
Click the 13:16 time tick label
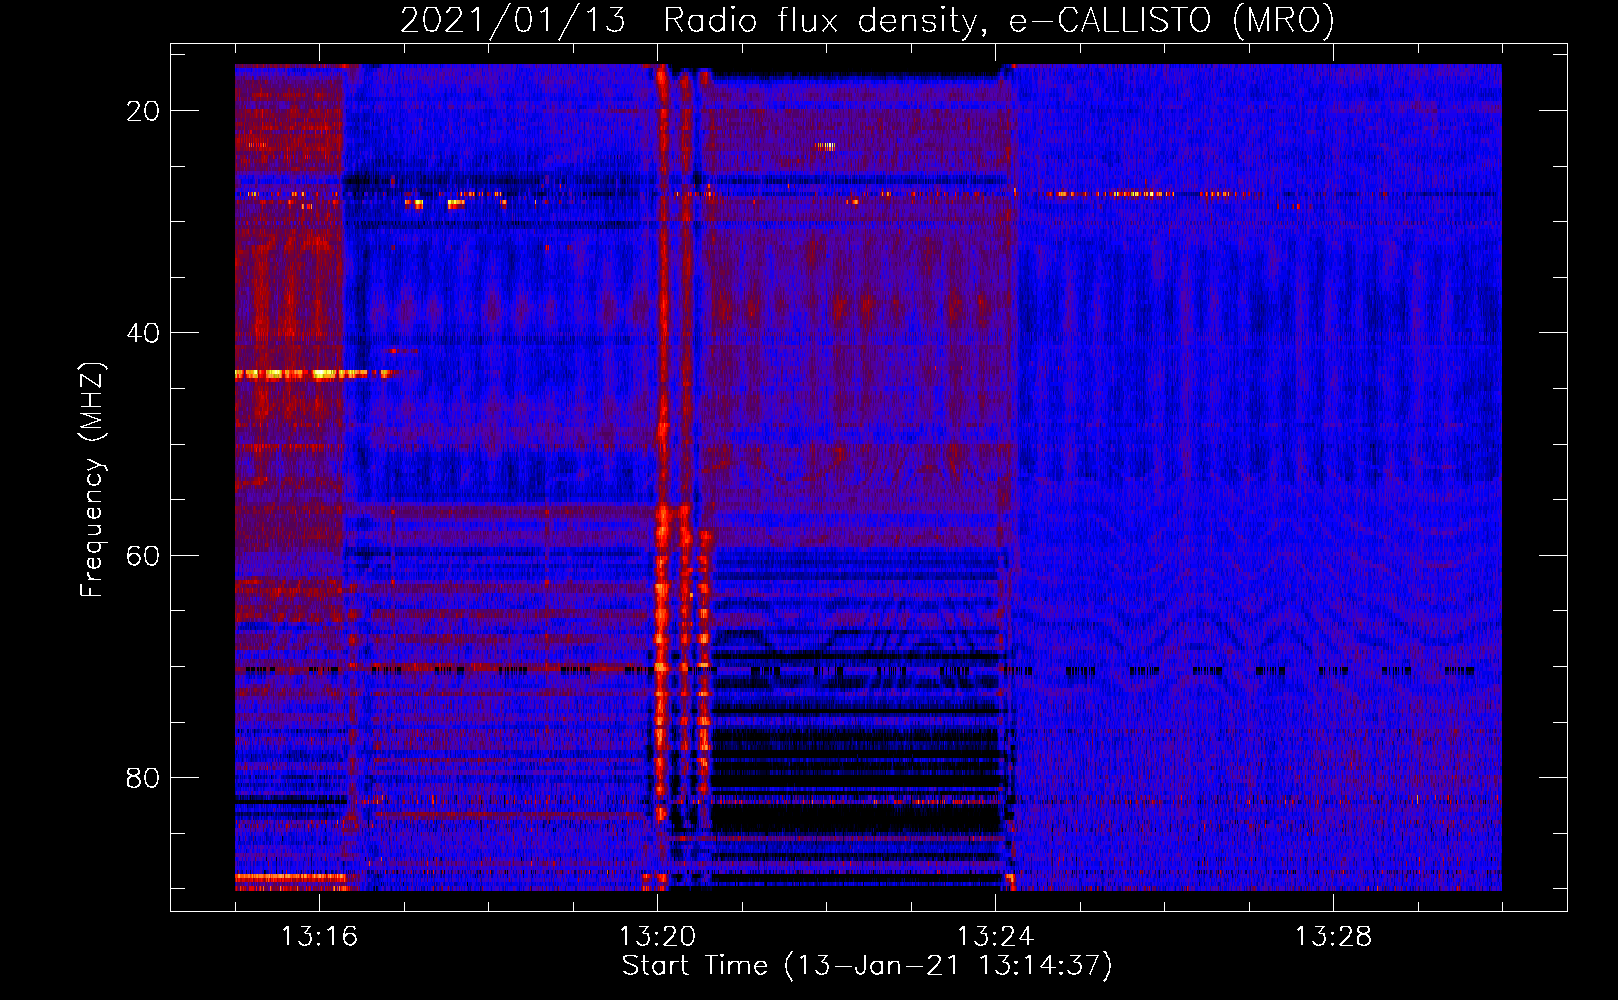(319, 936)
